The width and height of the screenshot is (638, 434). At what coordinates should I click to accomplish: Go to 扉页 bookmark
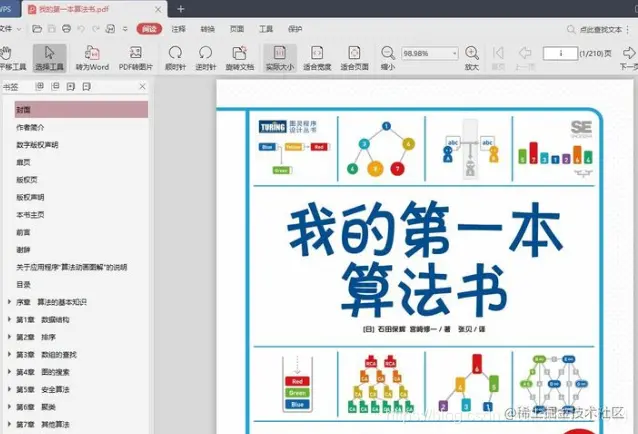click(23, 162)
